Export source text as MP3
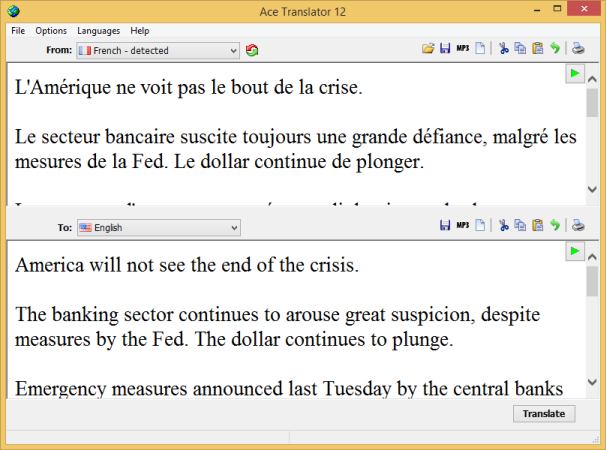 [463, 48]
